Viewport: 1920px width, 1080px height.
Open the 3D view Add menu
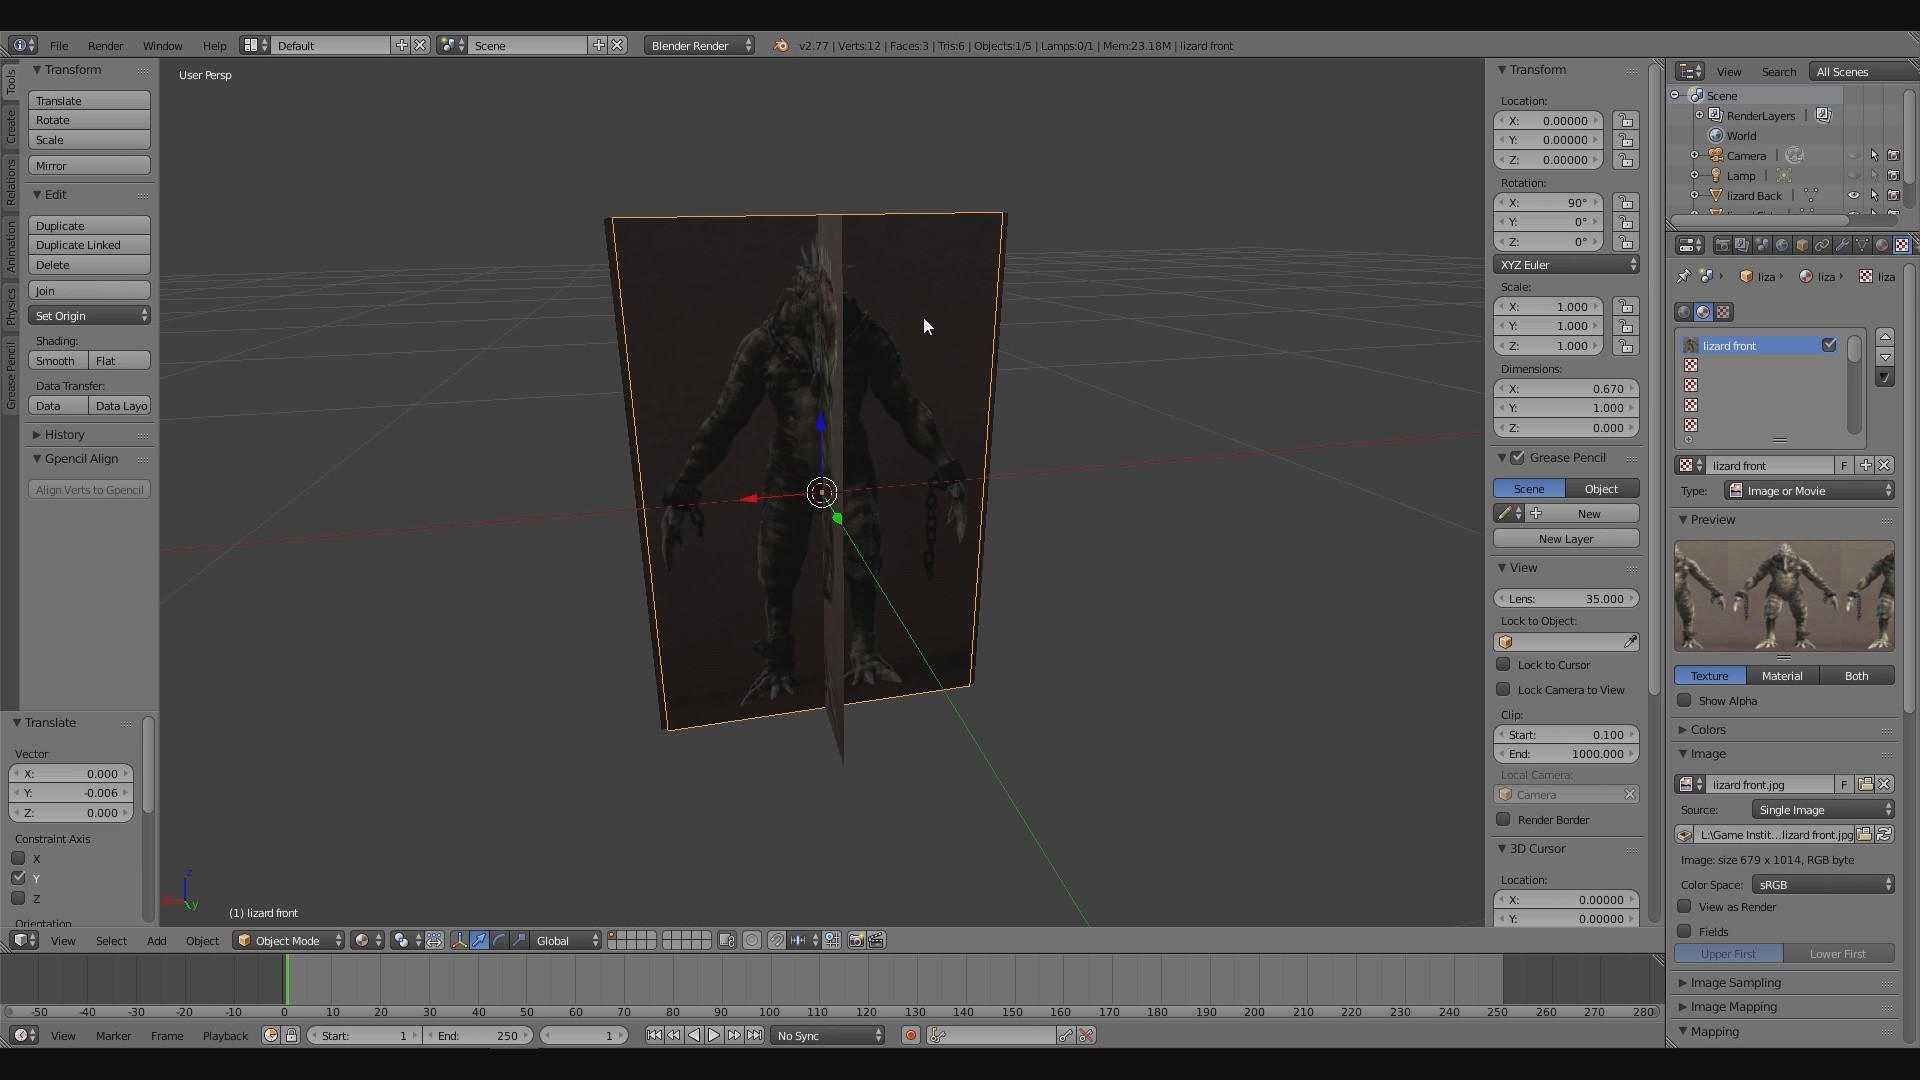156,941
